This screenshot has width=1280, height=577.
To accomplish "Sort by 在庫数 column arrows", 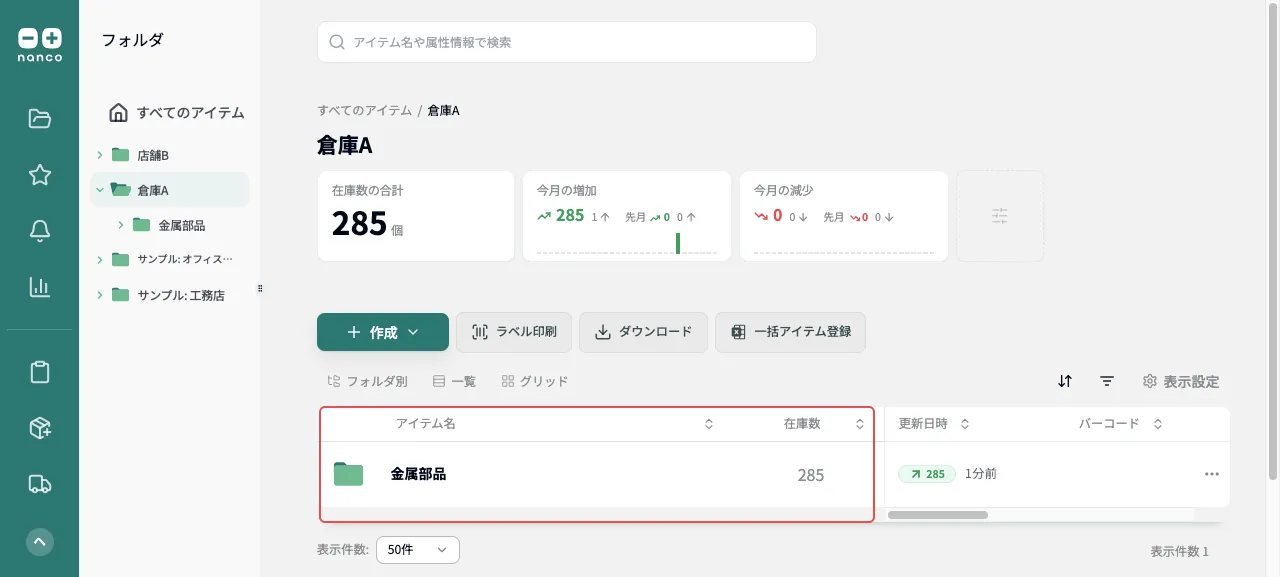I will pos(860,424).
